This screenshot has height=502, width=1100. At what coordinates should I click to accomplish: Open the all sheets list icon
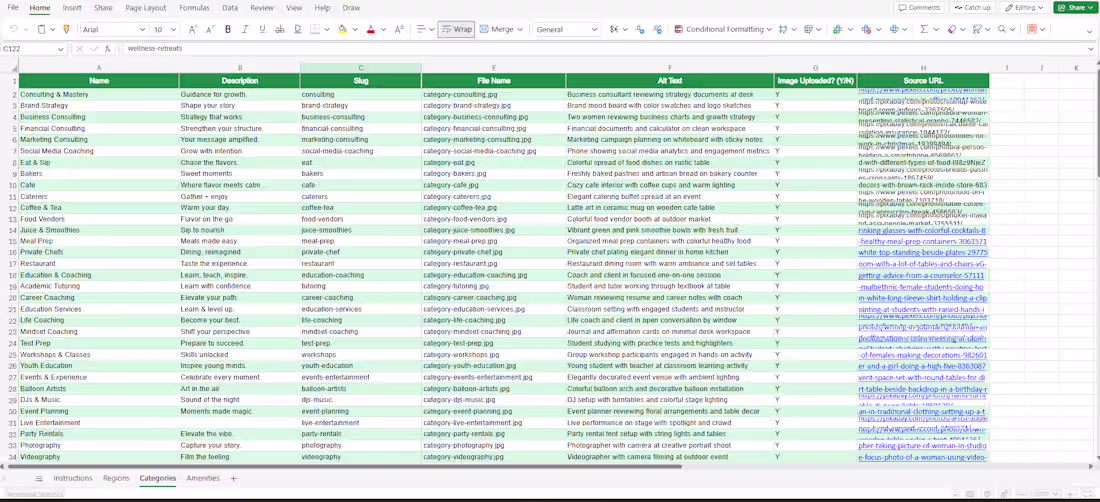[39, 478]
